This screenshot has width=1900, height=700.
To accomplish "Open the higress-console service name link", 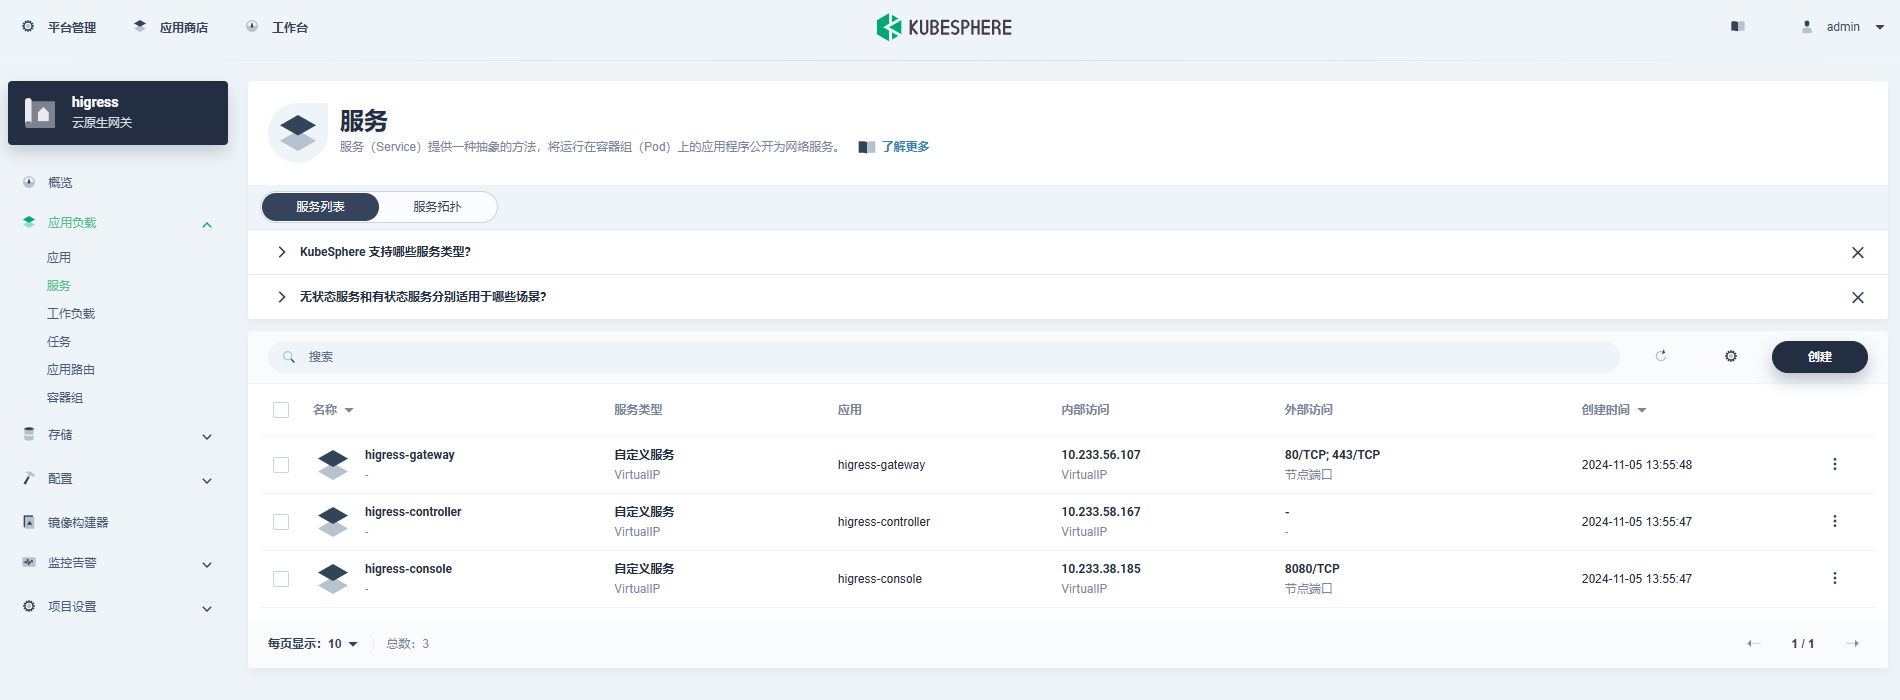I will coord(408,569).
